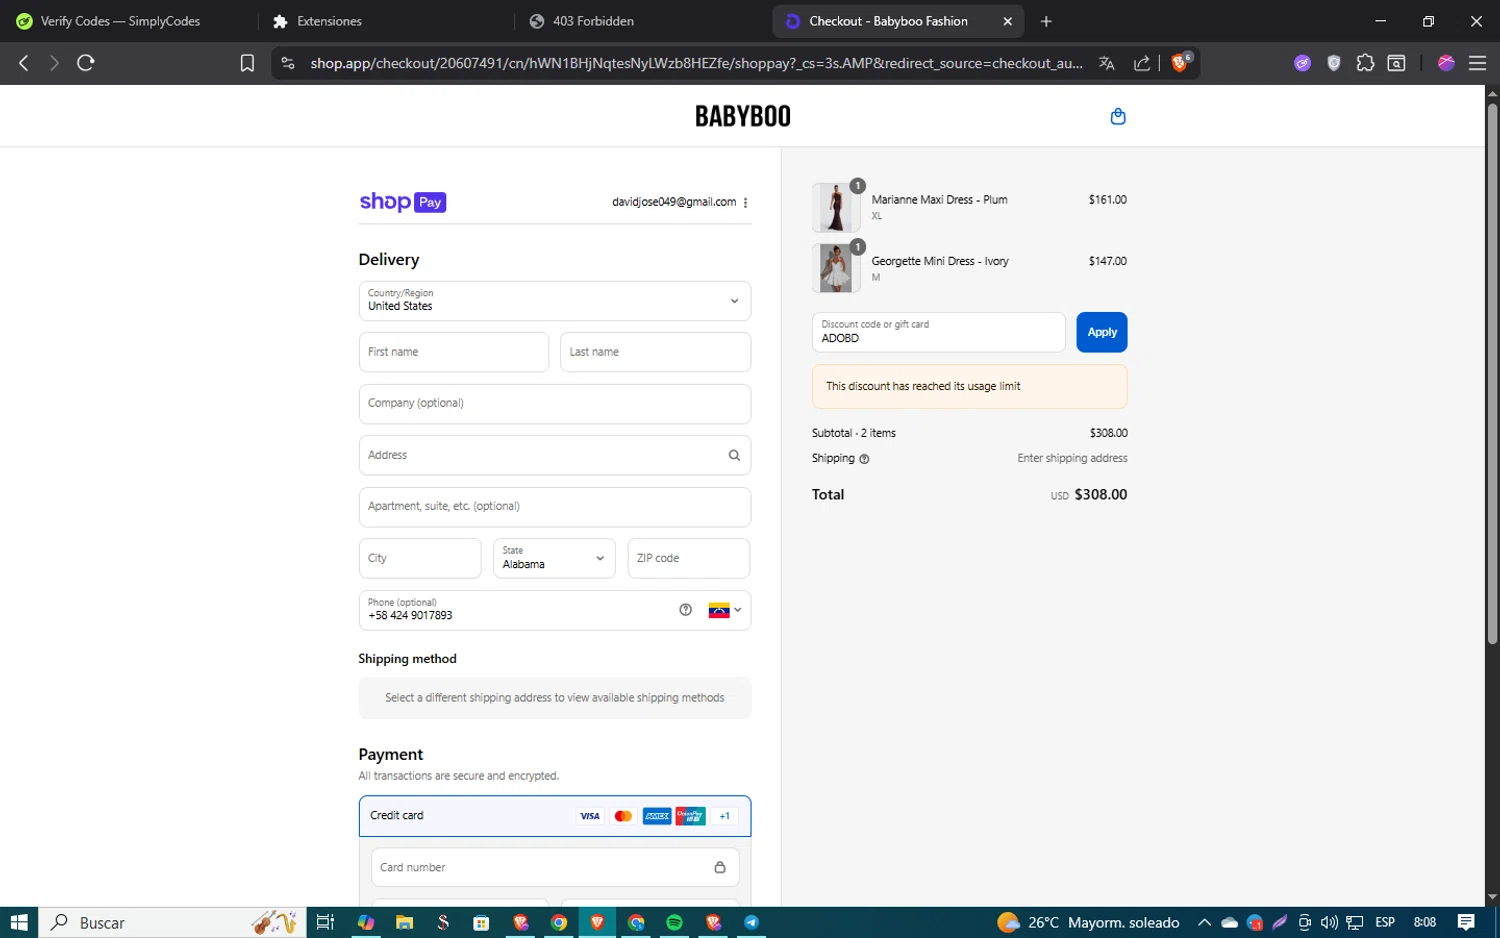This screenshot has width=1500, height=938.
Task: Click the UnionPay card logo
Action: pyautogui.click(x=690, y=816)
